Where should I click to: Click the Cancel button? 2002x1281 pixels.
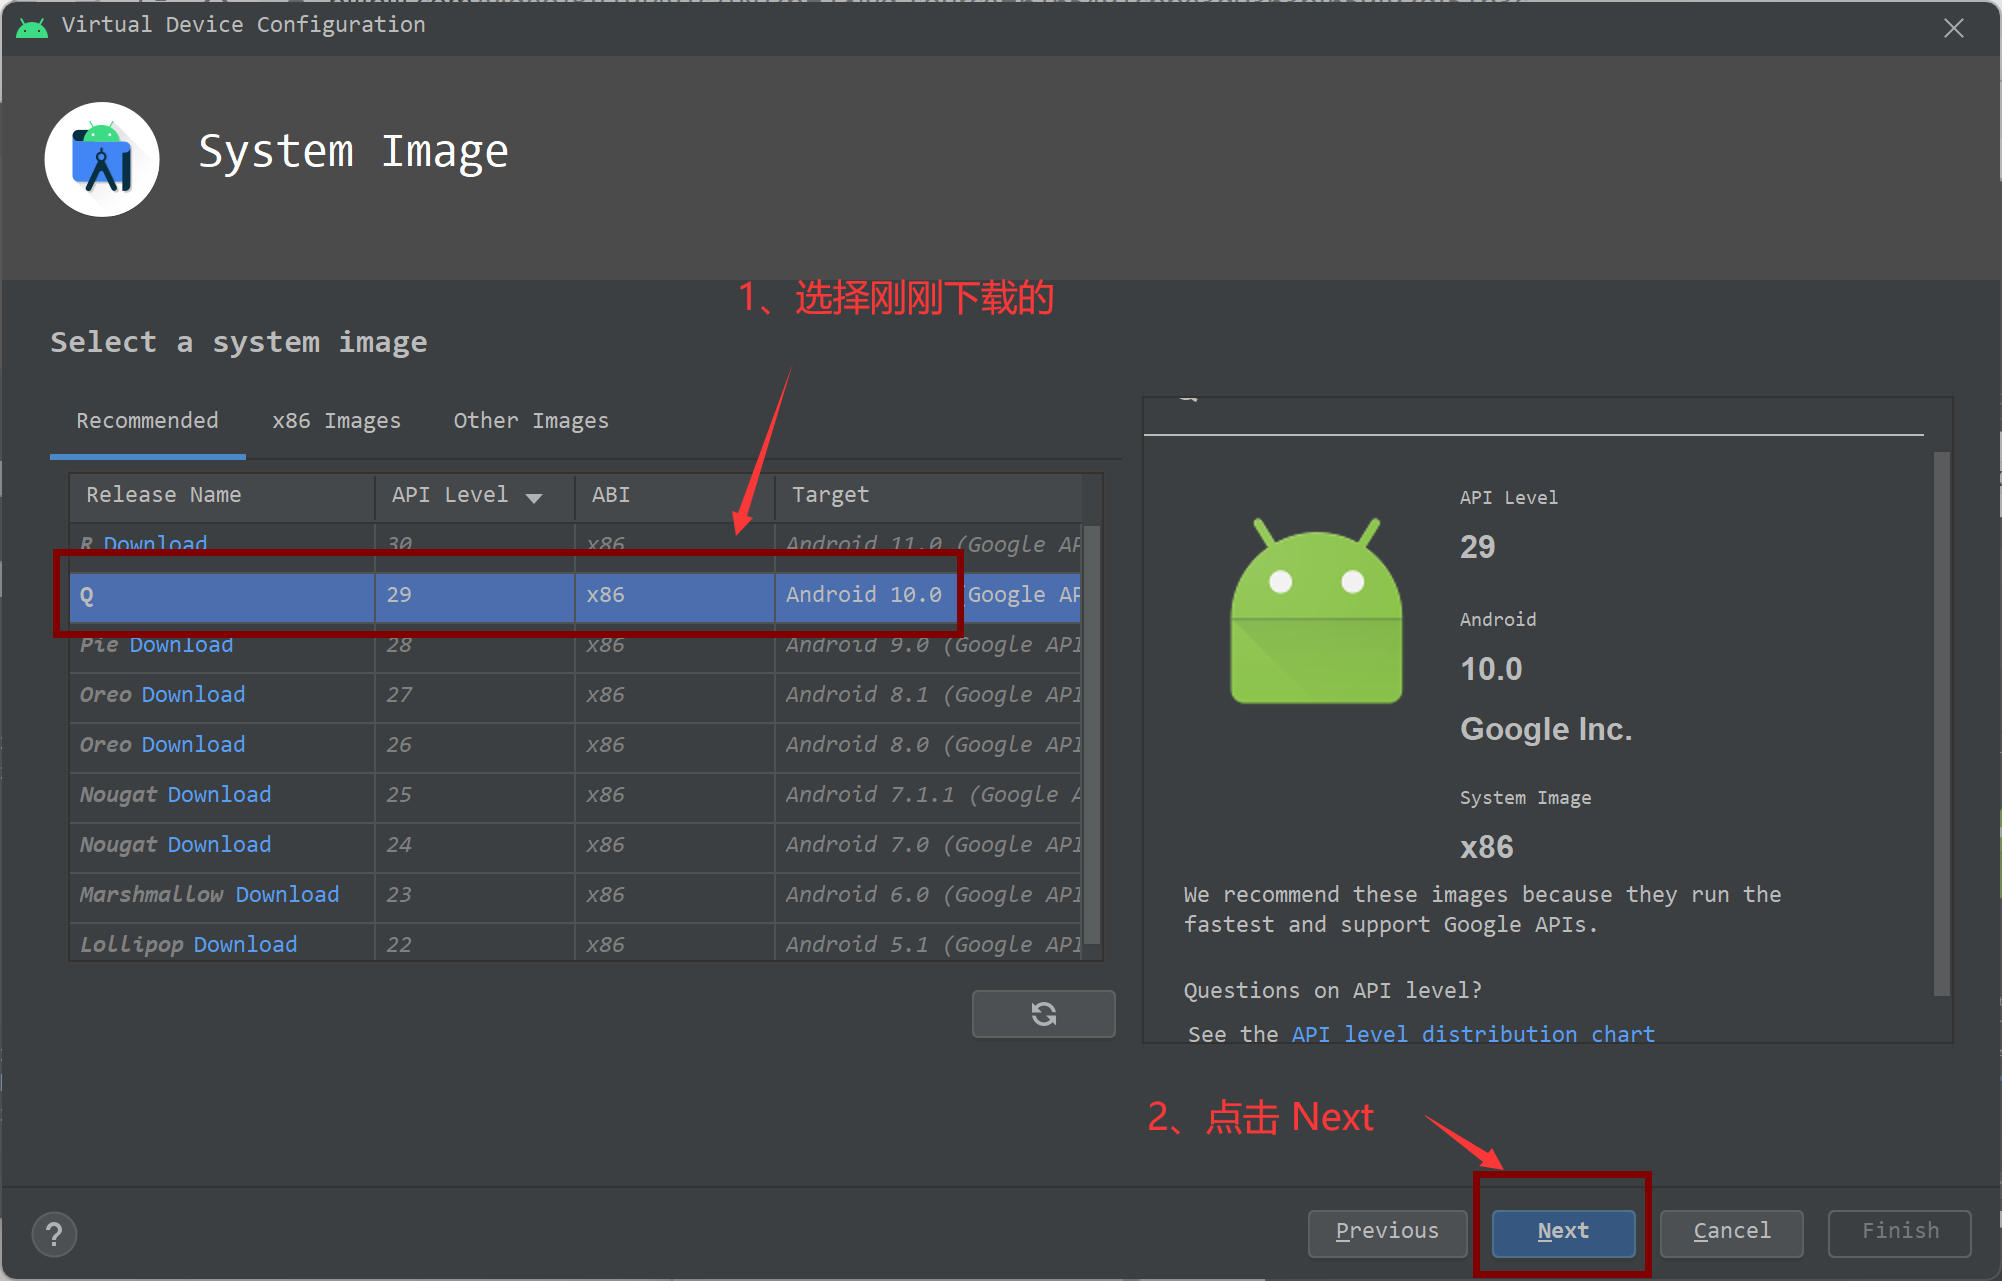coord(1731,1231)
